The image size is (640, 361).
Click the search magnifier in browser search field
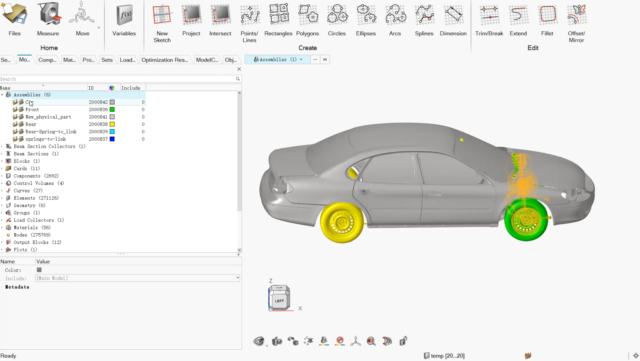point(238,79)
